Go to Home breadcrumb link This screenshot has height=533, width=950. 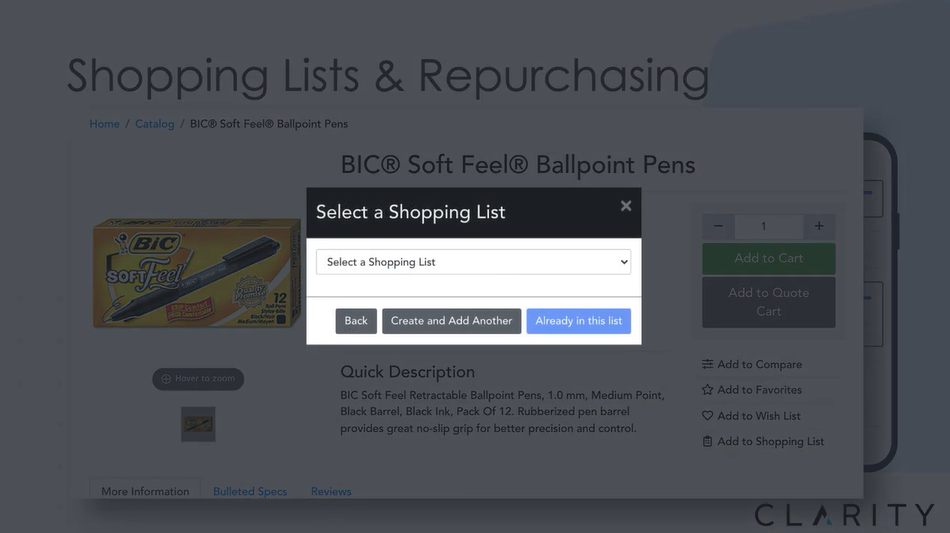point(104,124)
